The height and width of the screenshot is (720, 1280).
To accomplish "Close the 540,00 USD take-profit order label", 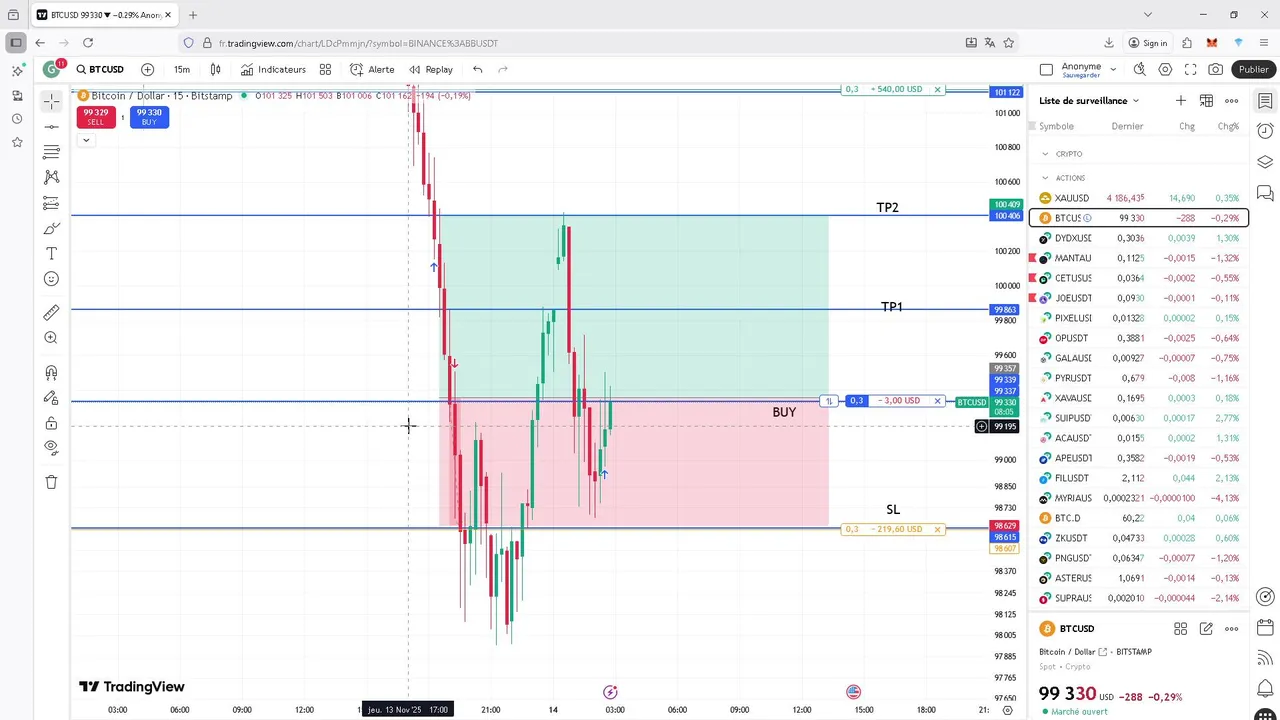I will [937, 89].
